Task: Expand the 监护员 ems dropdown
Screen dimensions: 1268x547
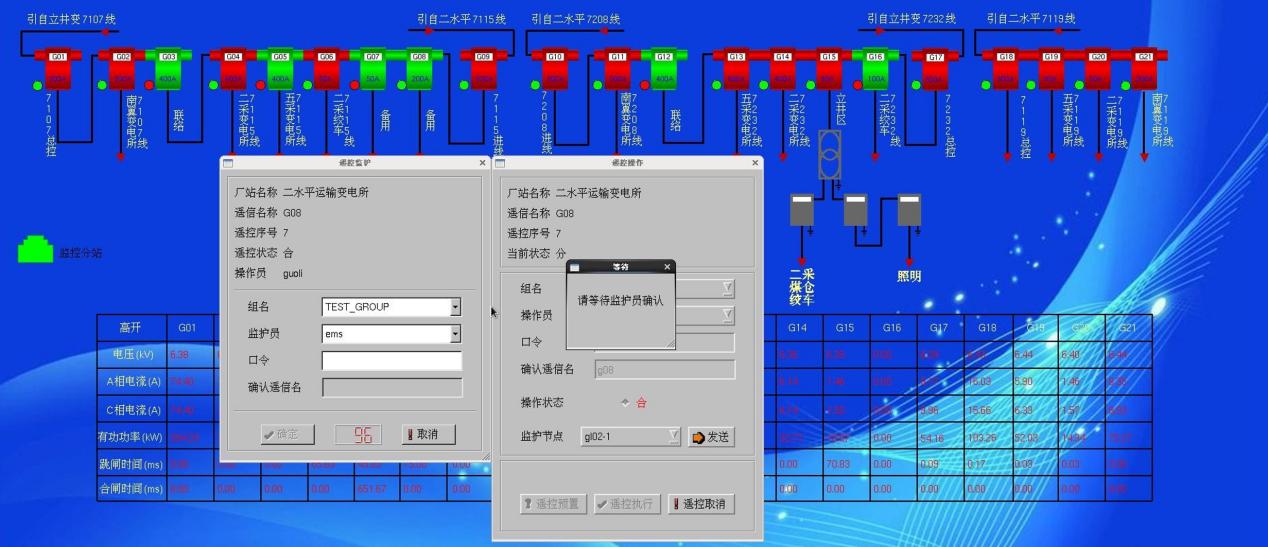Action: tap(455, 335)
